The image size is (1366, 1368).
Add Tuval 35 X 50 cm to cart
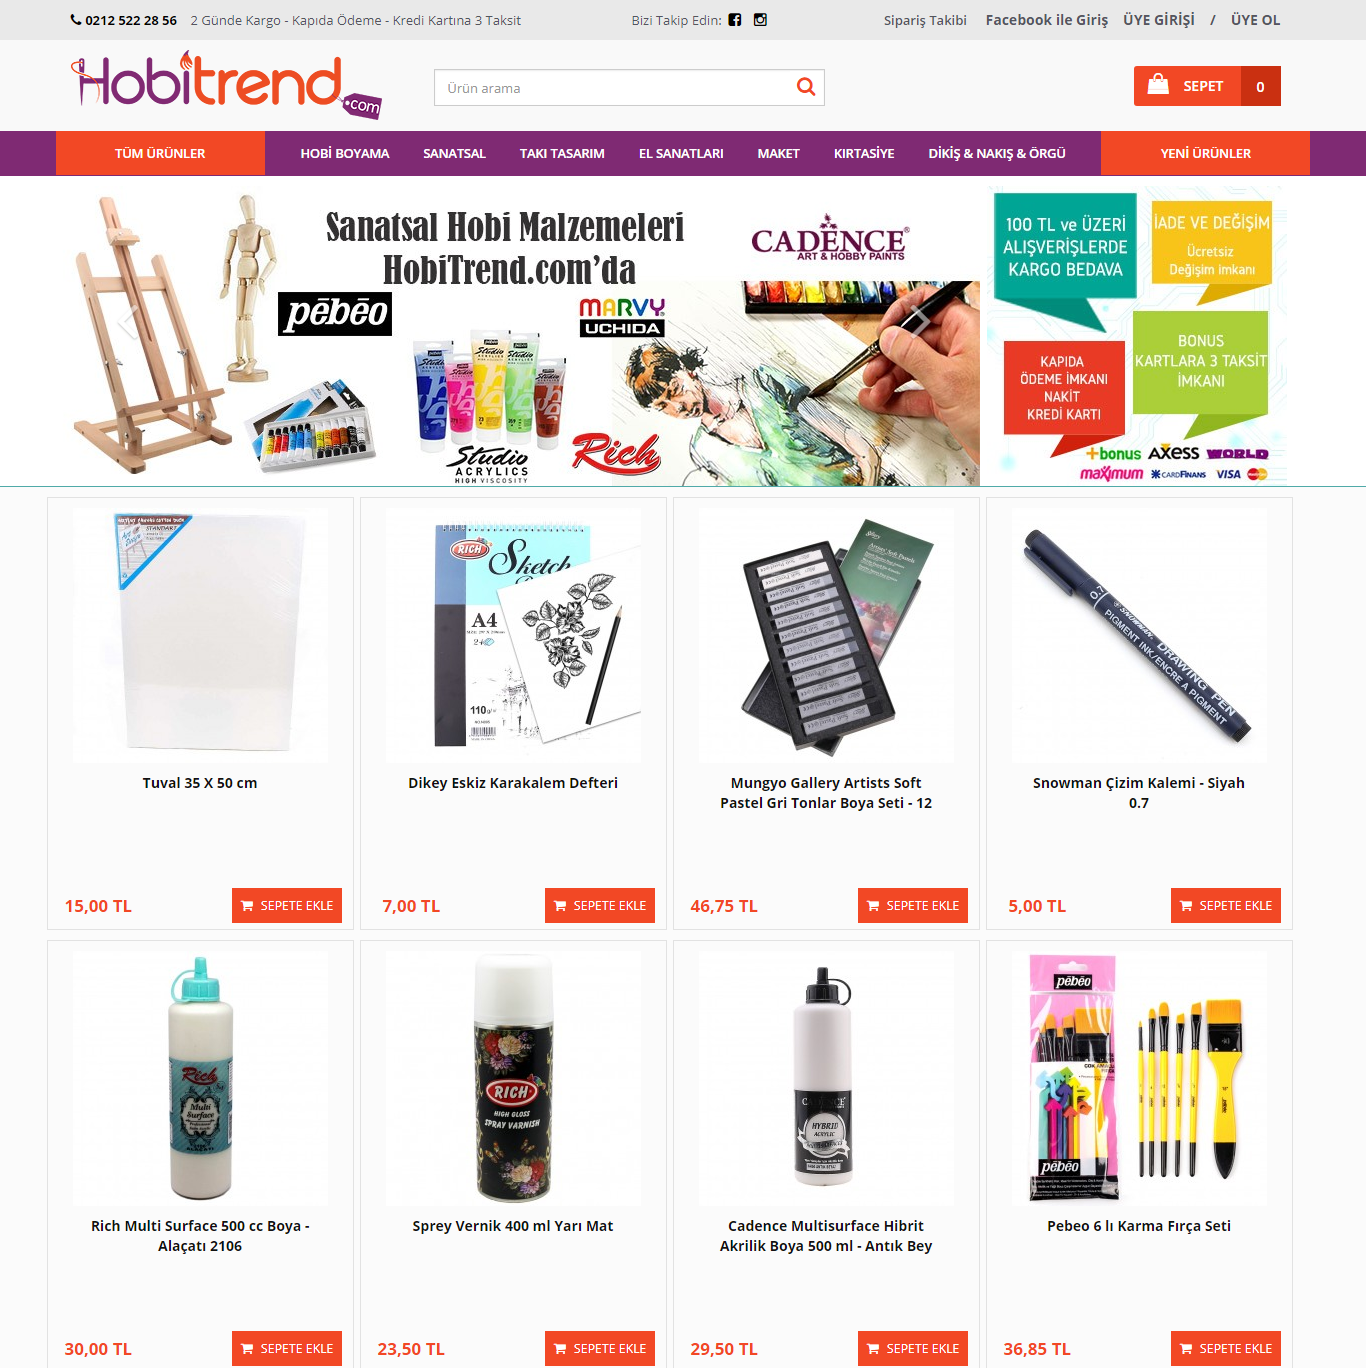pos(287,905)
